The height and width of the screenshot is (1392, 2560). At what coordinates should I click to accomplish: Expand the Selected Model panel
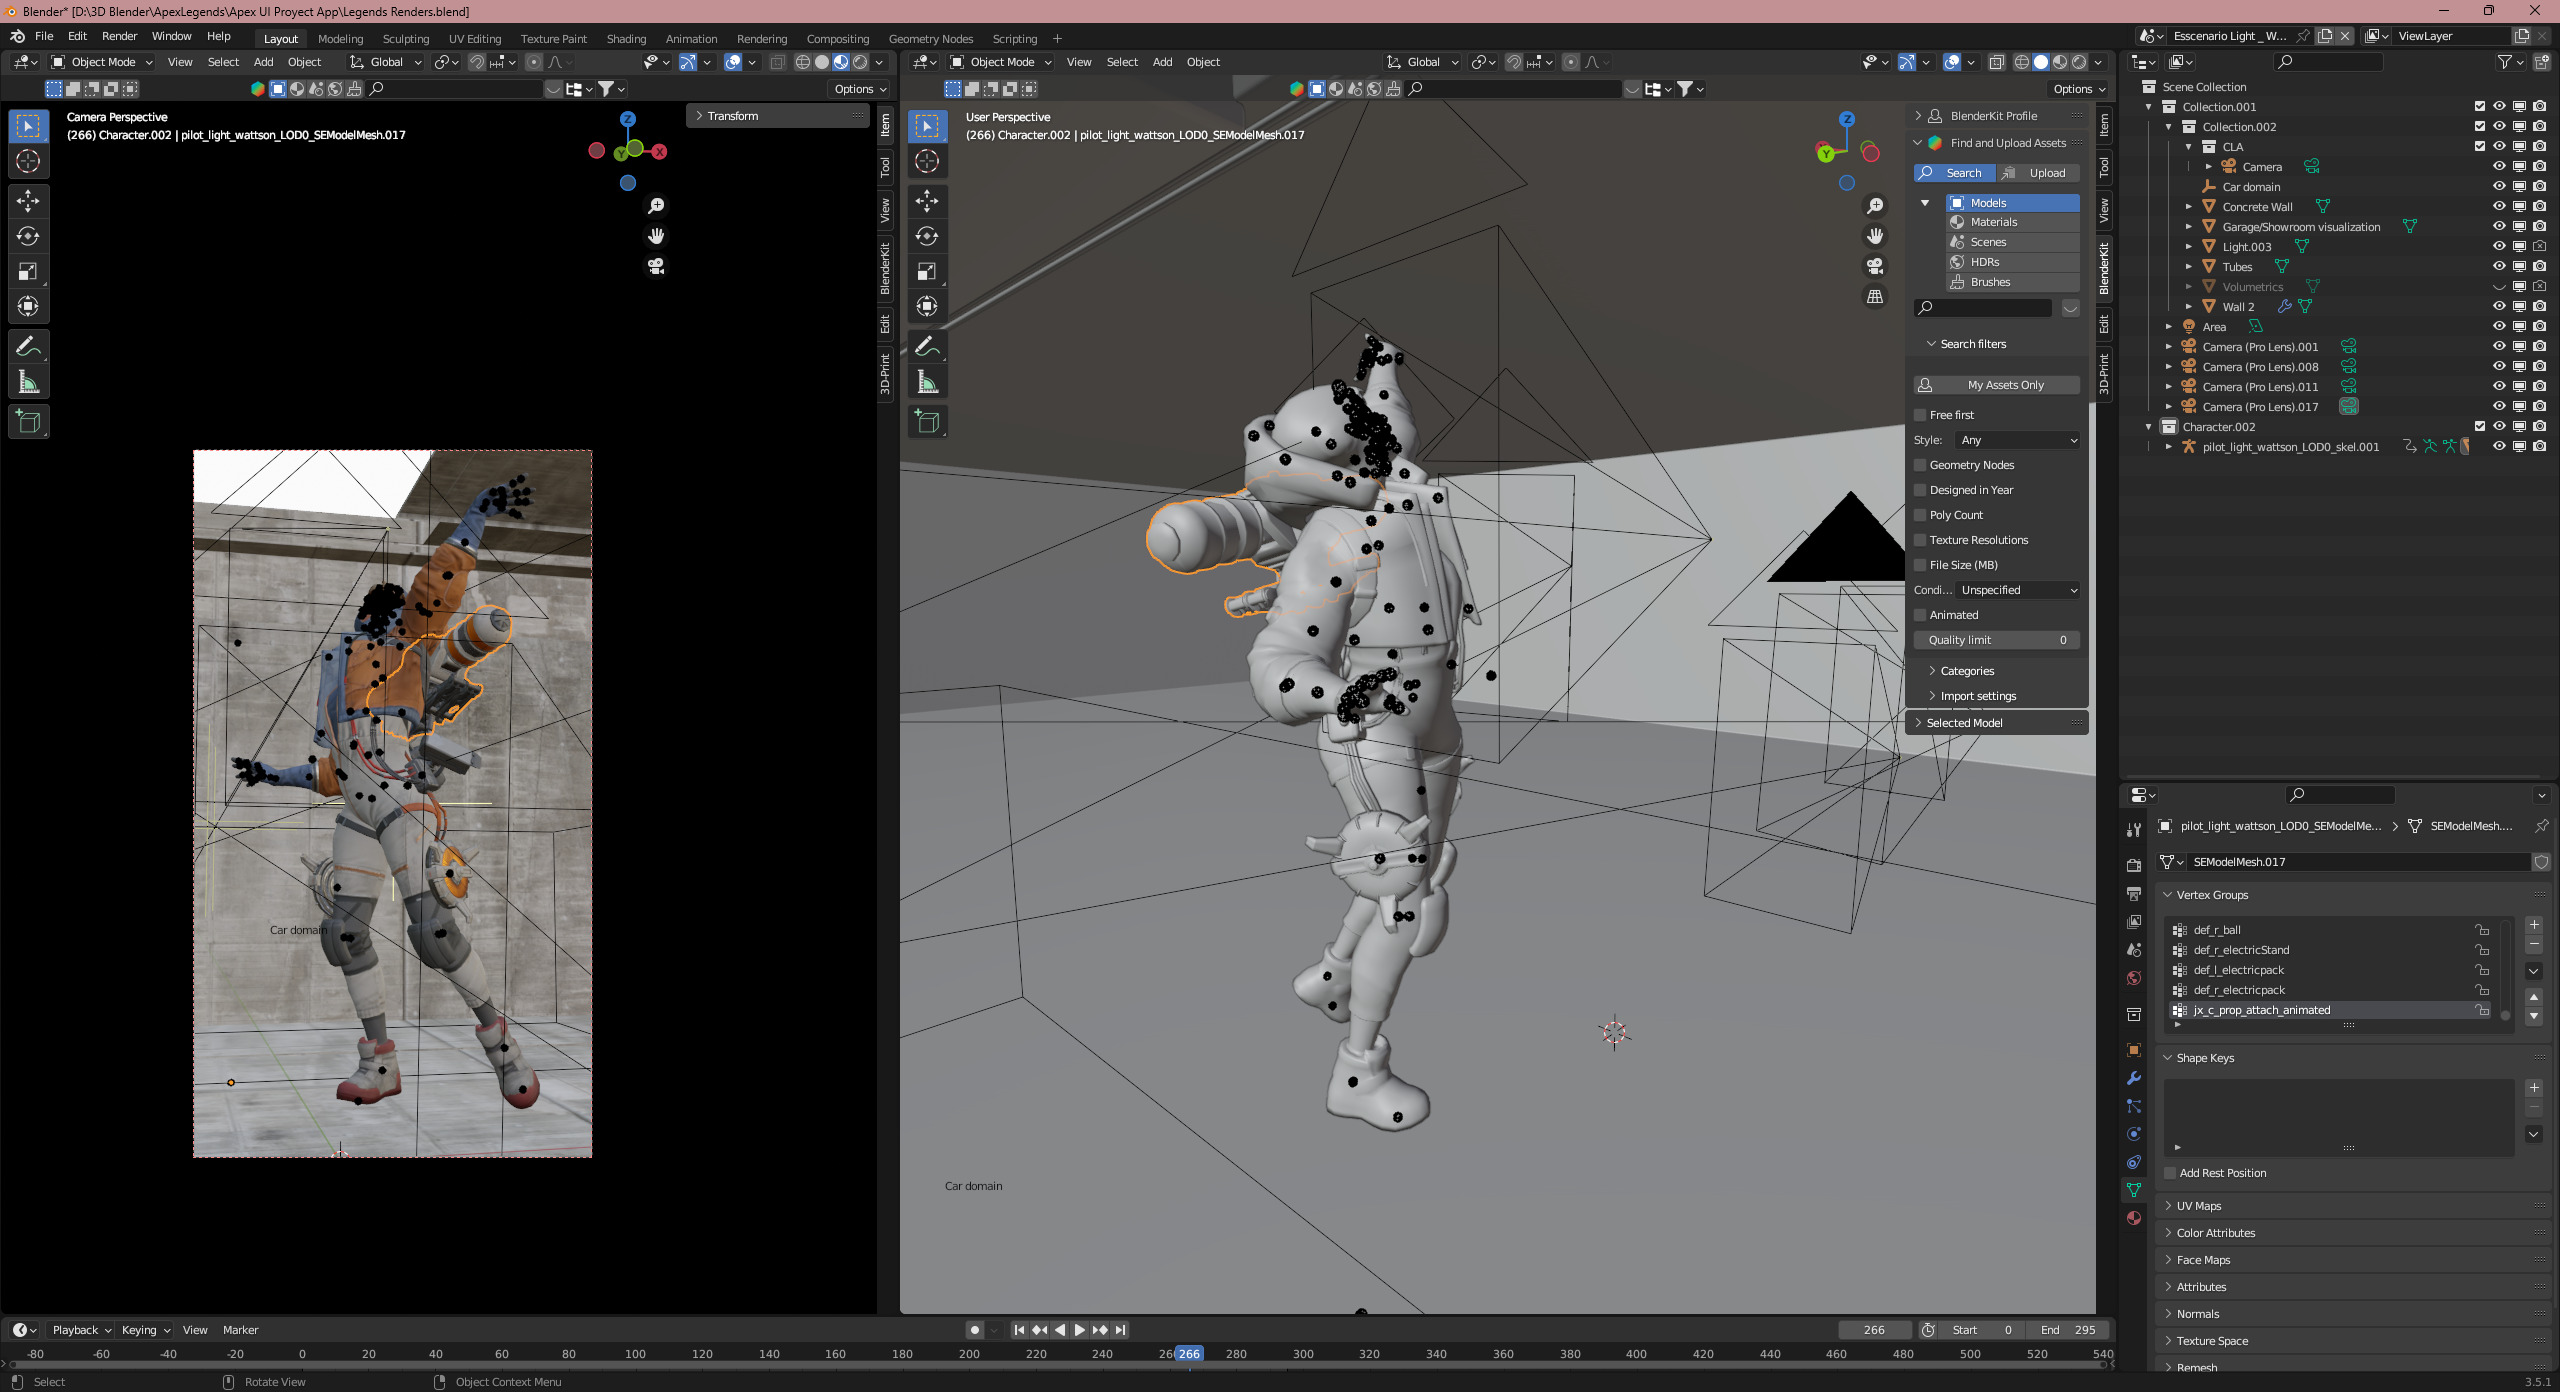[1997, 723]
